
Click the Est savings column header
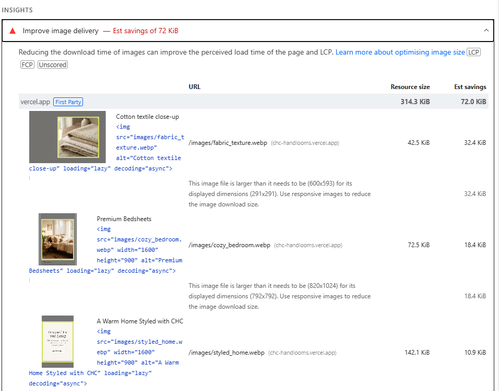click(x=470, y=87)
